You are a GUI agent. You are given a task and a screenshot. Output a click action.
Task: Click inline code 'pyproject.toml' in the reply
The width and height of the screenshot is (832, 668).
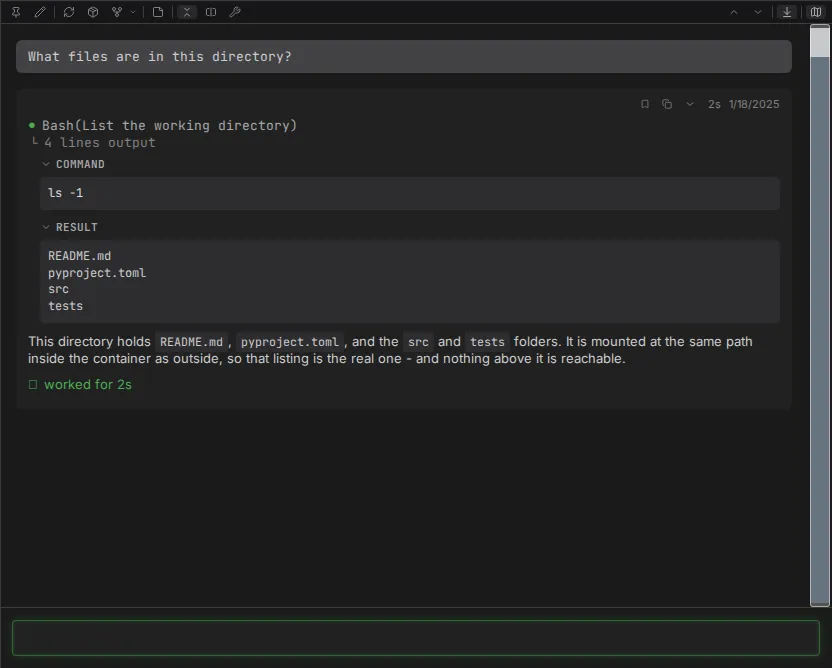tap(290, 342)
